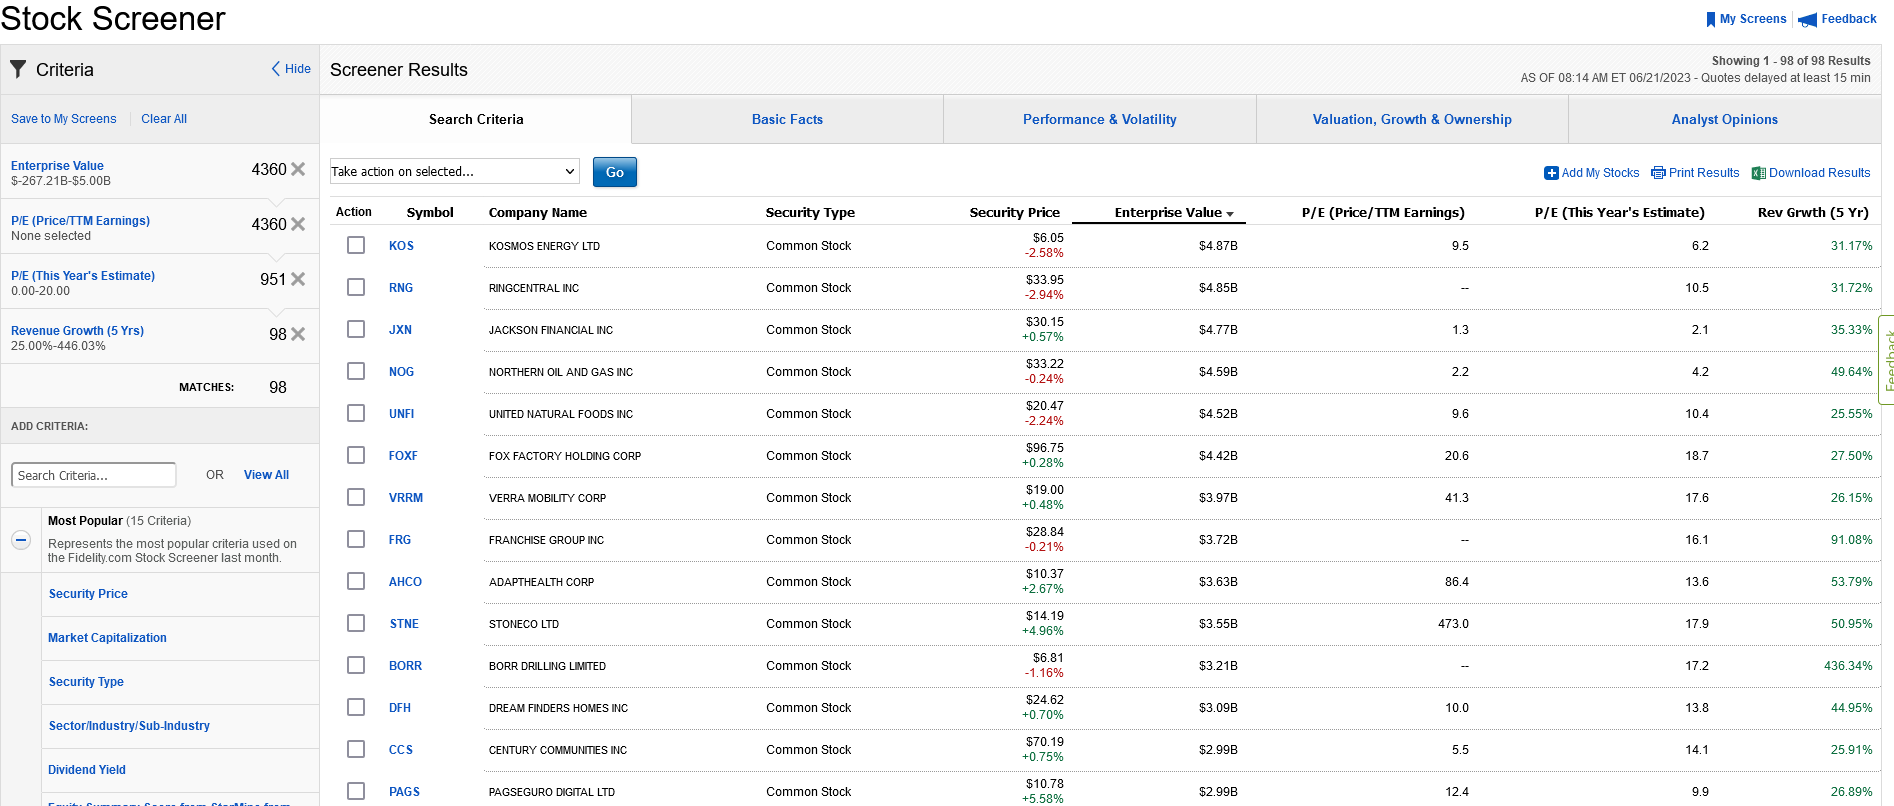This screenshot has width=1894, height=806.
Task: Open the Analyst Opinions tab
Action: [1724, 119]
